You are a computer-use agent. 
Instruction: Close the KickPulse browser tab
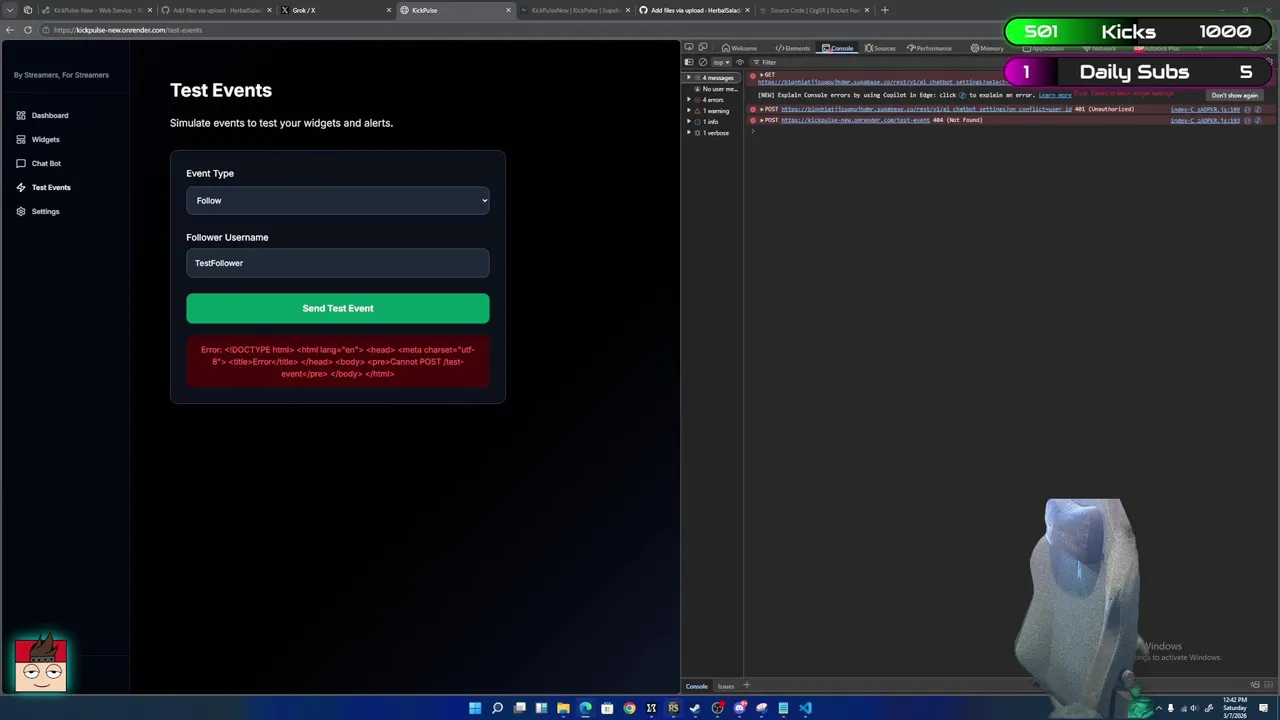(x=508, y=10)
